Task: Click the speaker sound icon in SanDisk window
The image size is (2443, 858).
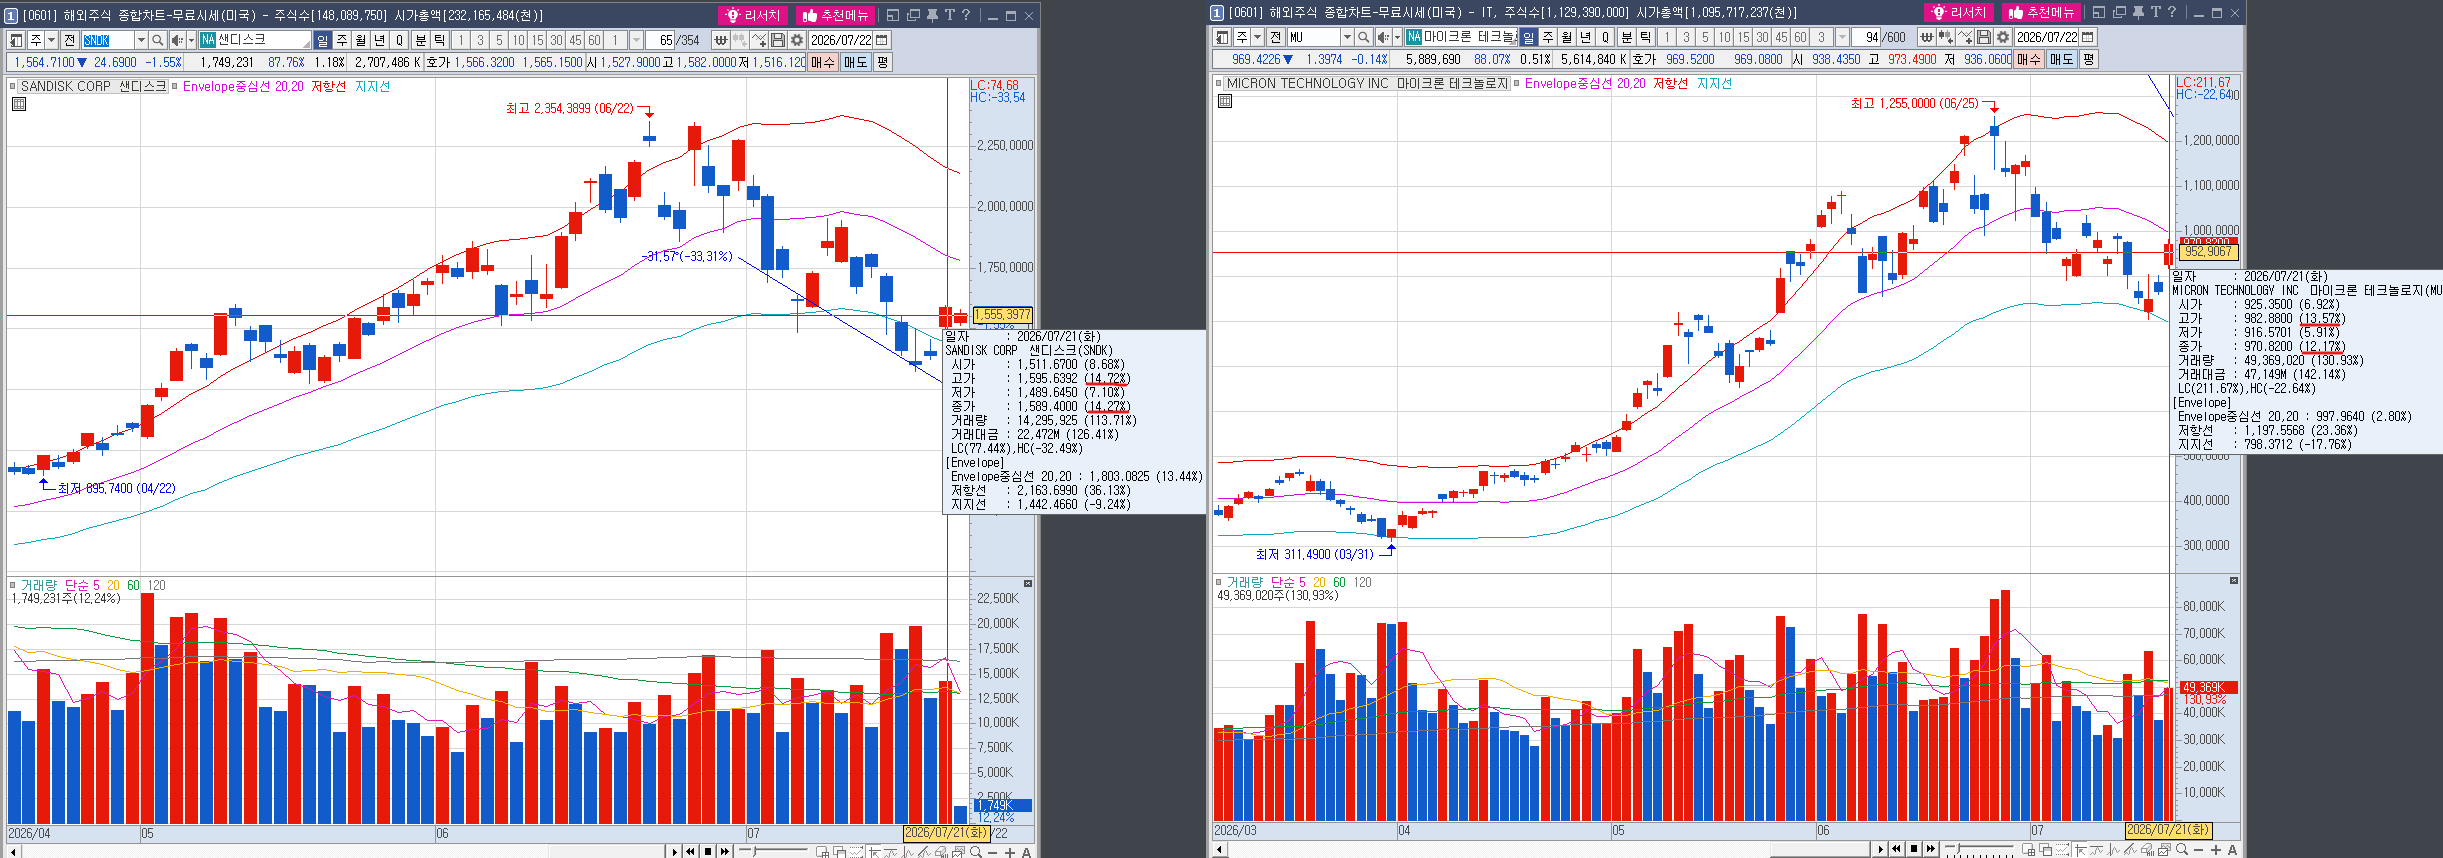Action: [x=177, y=40]
